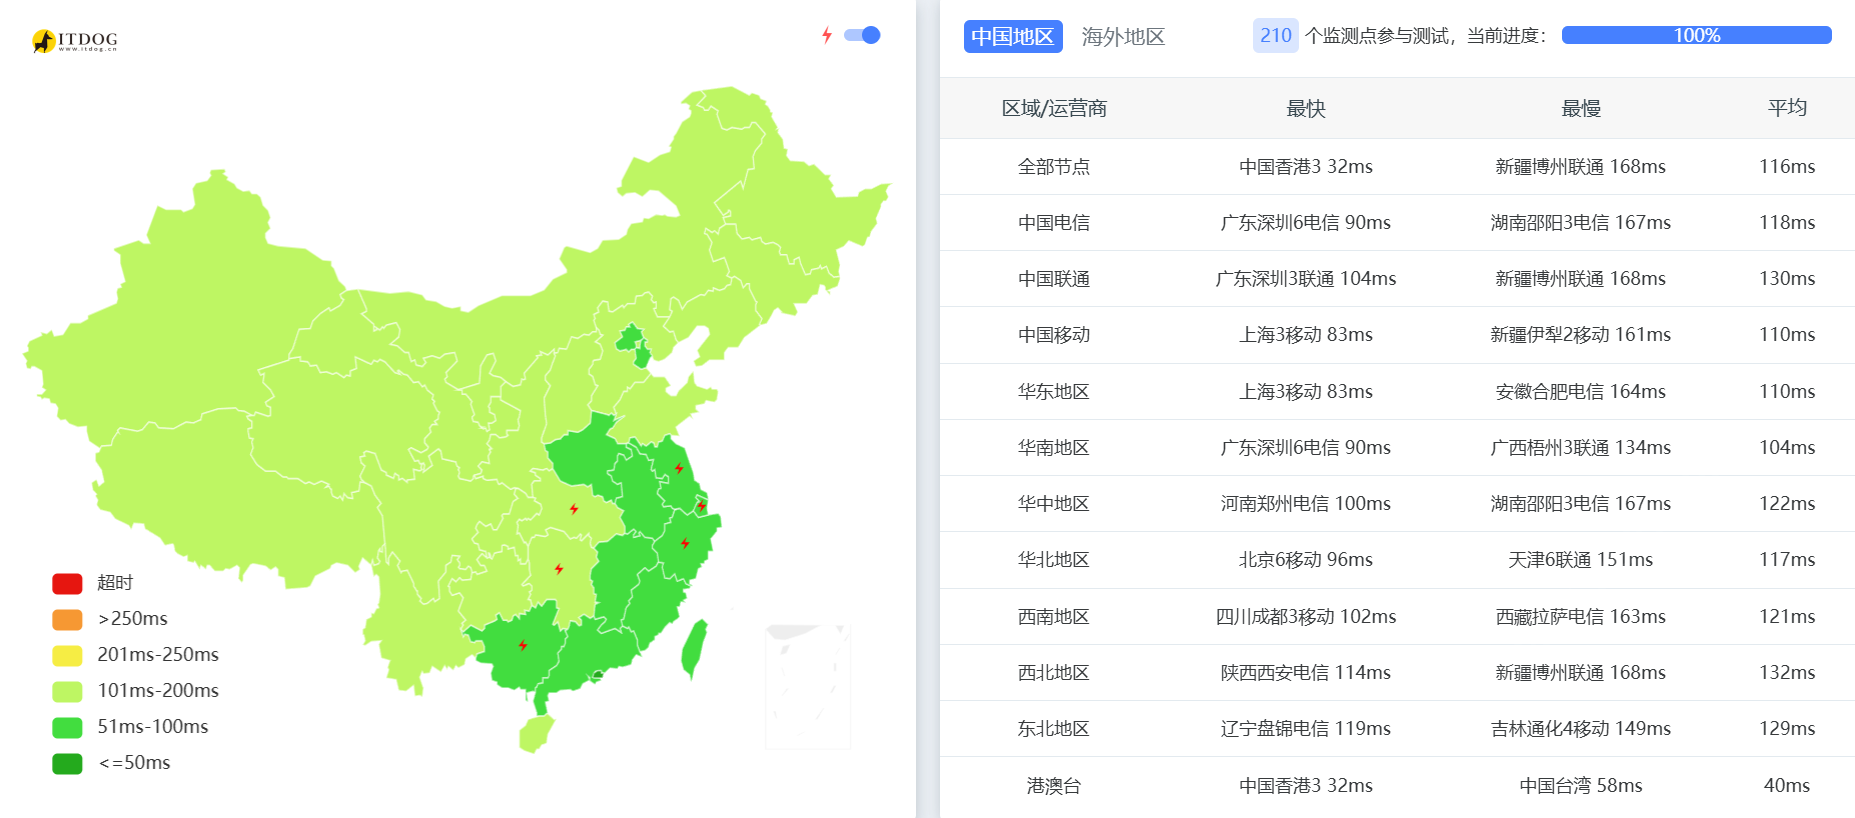Click 广东深圳3联通 104ms cell
This screenshot has height=818, width=1855.
click(x=1305, y=279)
